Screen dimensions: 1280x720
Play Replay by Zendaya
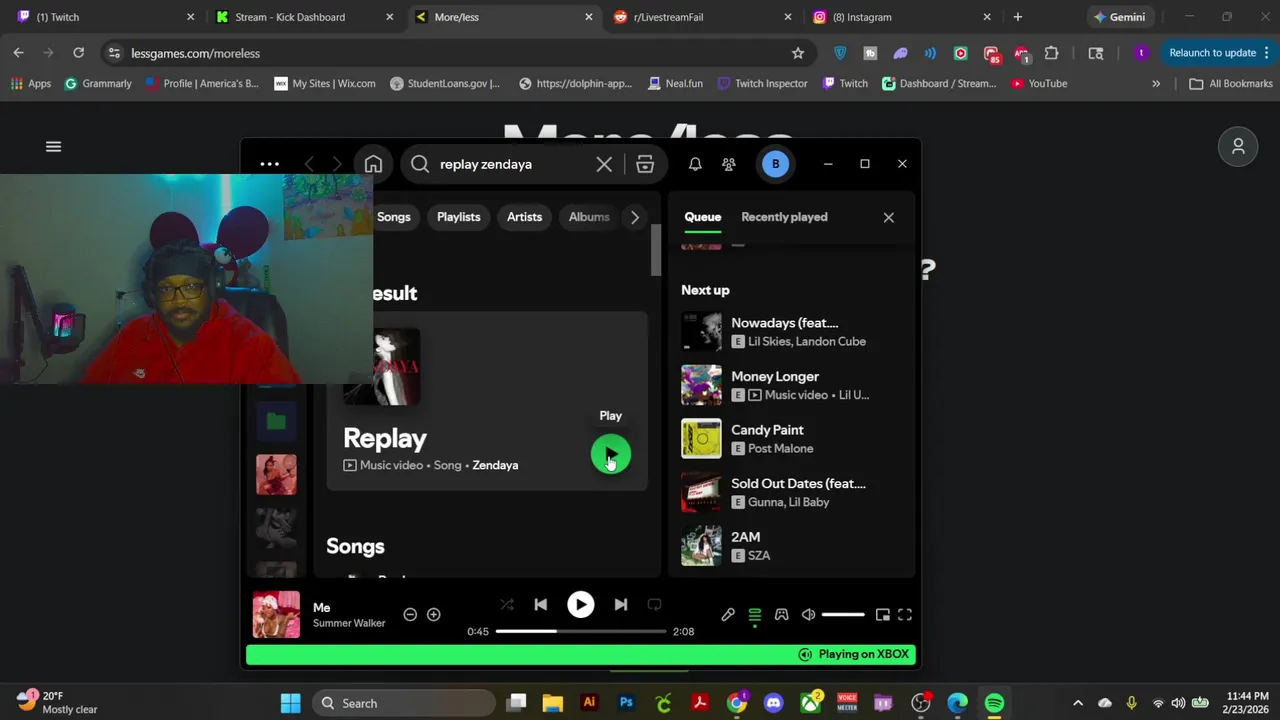[x=610, y=455]
